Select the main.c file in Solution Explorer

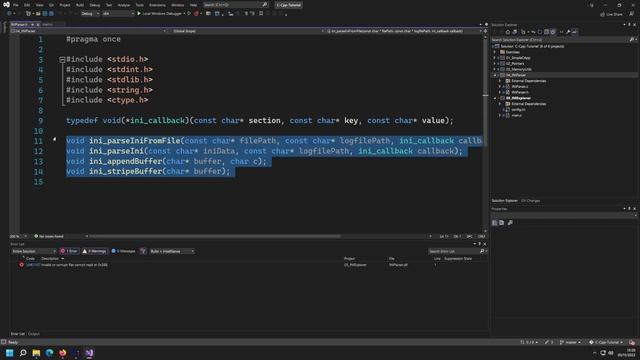click(516, 116)
